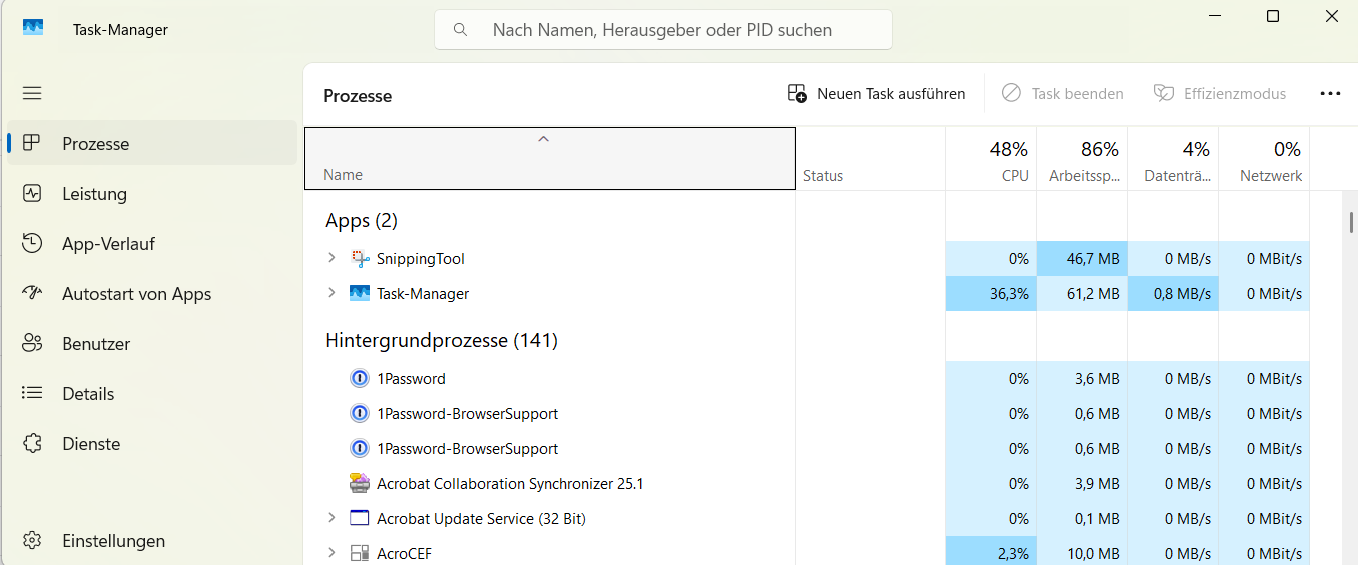The height and width of the screenshot is (565, 1358).
Task: Click the Task-Manager process row icon
Action: (360, 294)
